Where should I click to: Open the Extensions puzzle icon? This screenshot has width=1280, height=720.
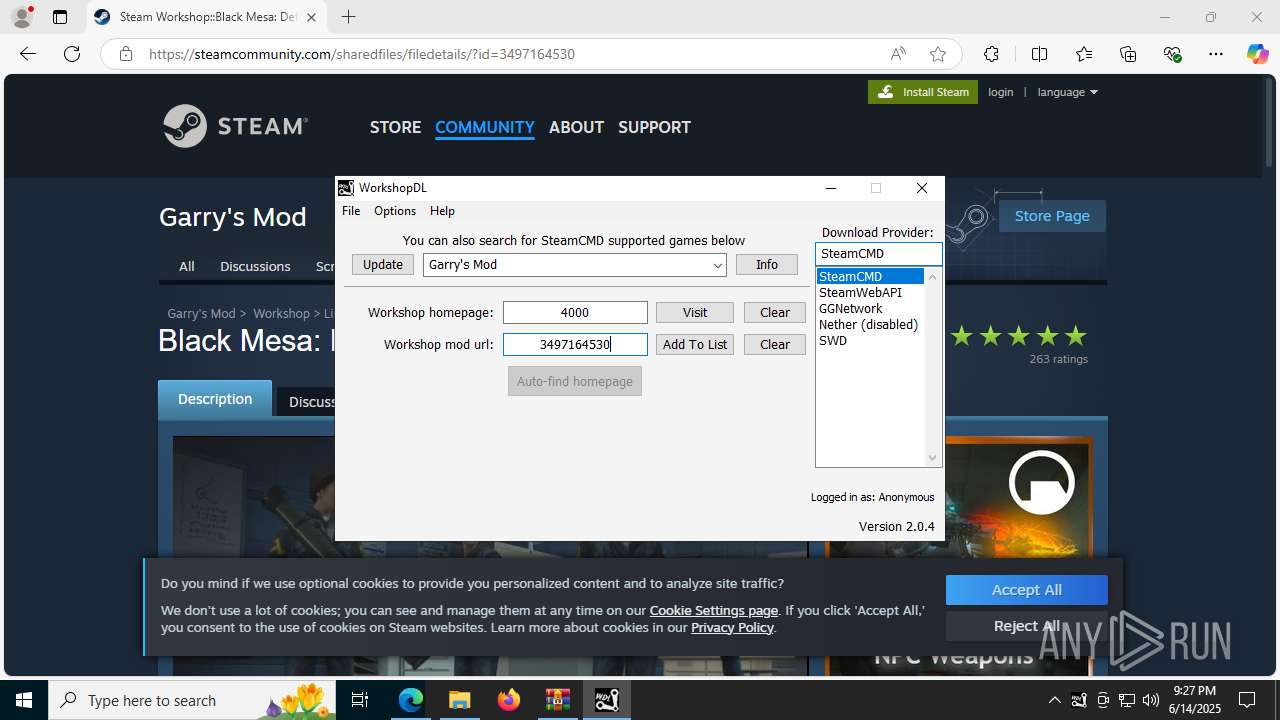tap(991, 54)
